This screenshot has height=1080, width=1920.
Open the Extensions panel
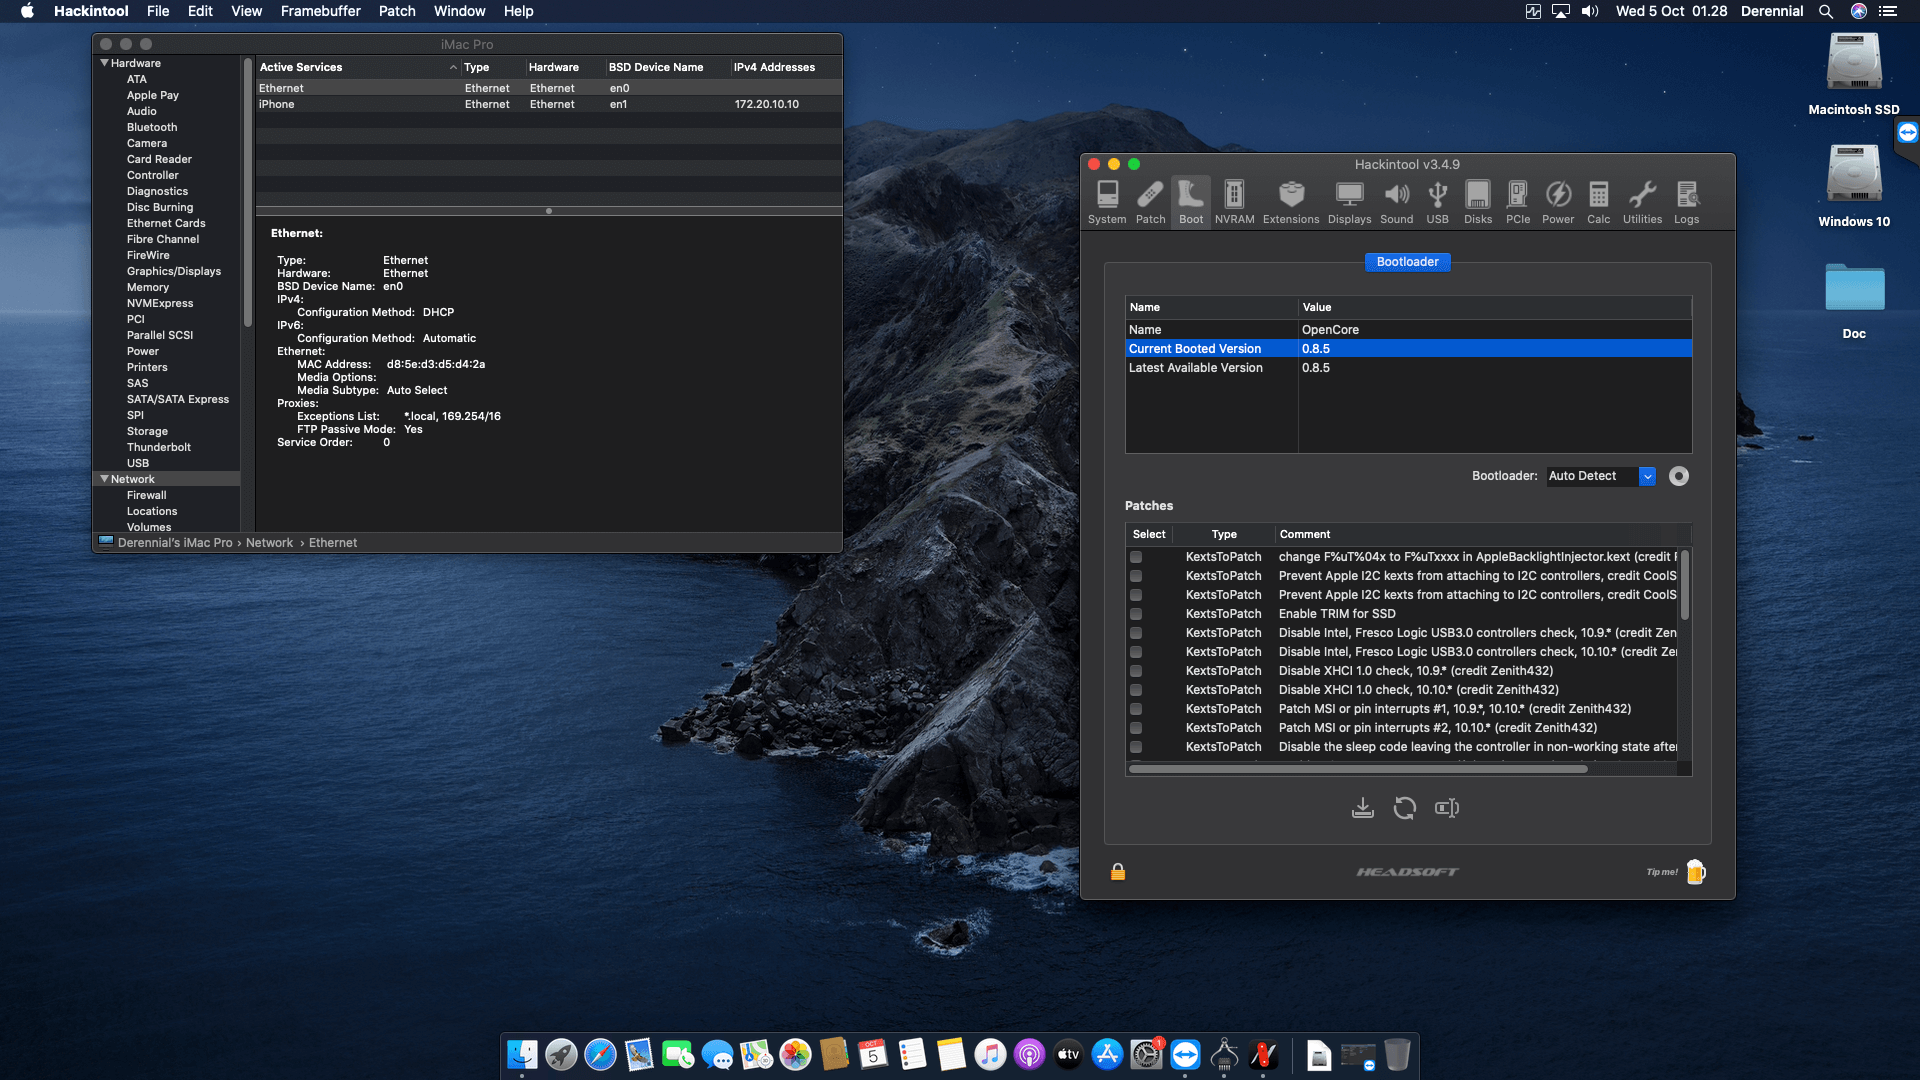click(1290, 200)
